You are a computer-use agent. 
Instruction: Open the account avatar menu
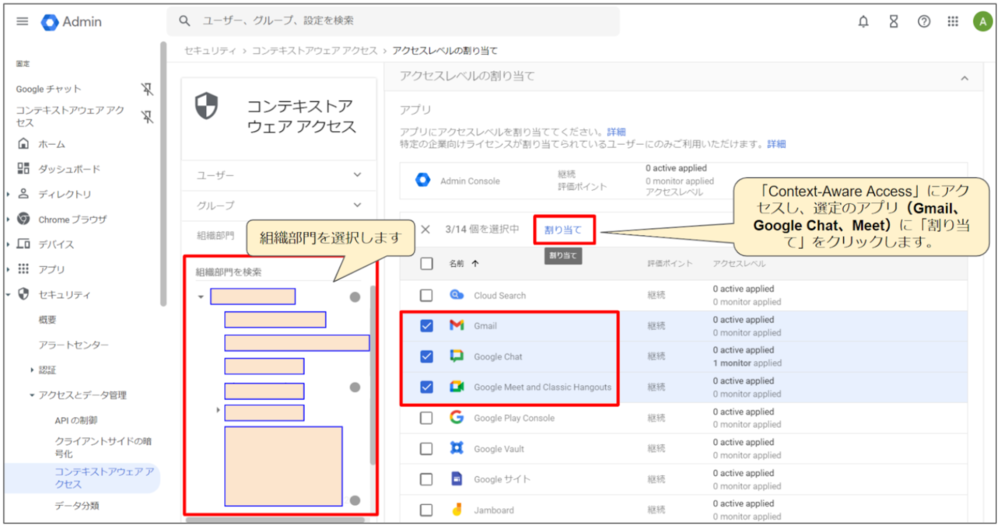coord(981,21)
